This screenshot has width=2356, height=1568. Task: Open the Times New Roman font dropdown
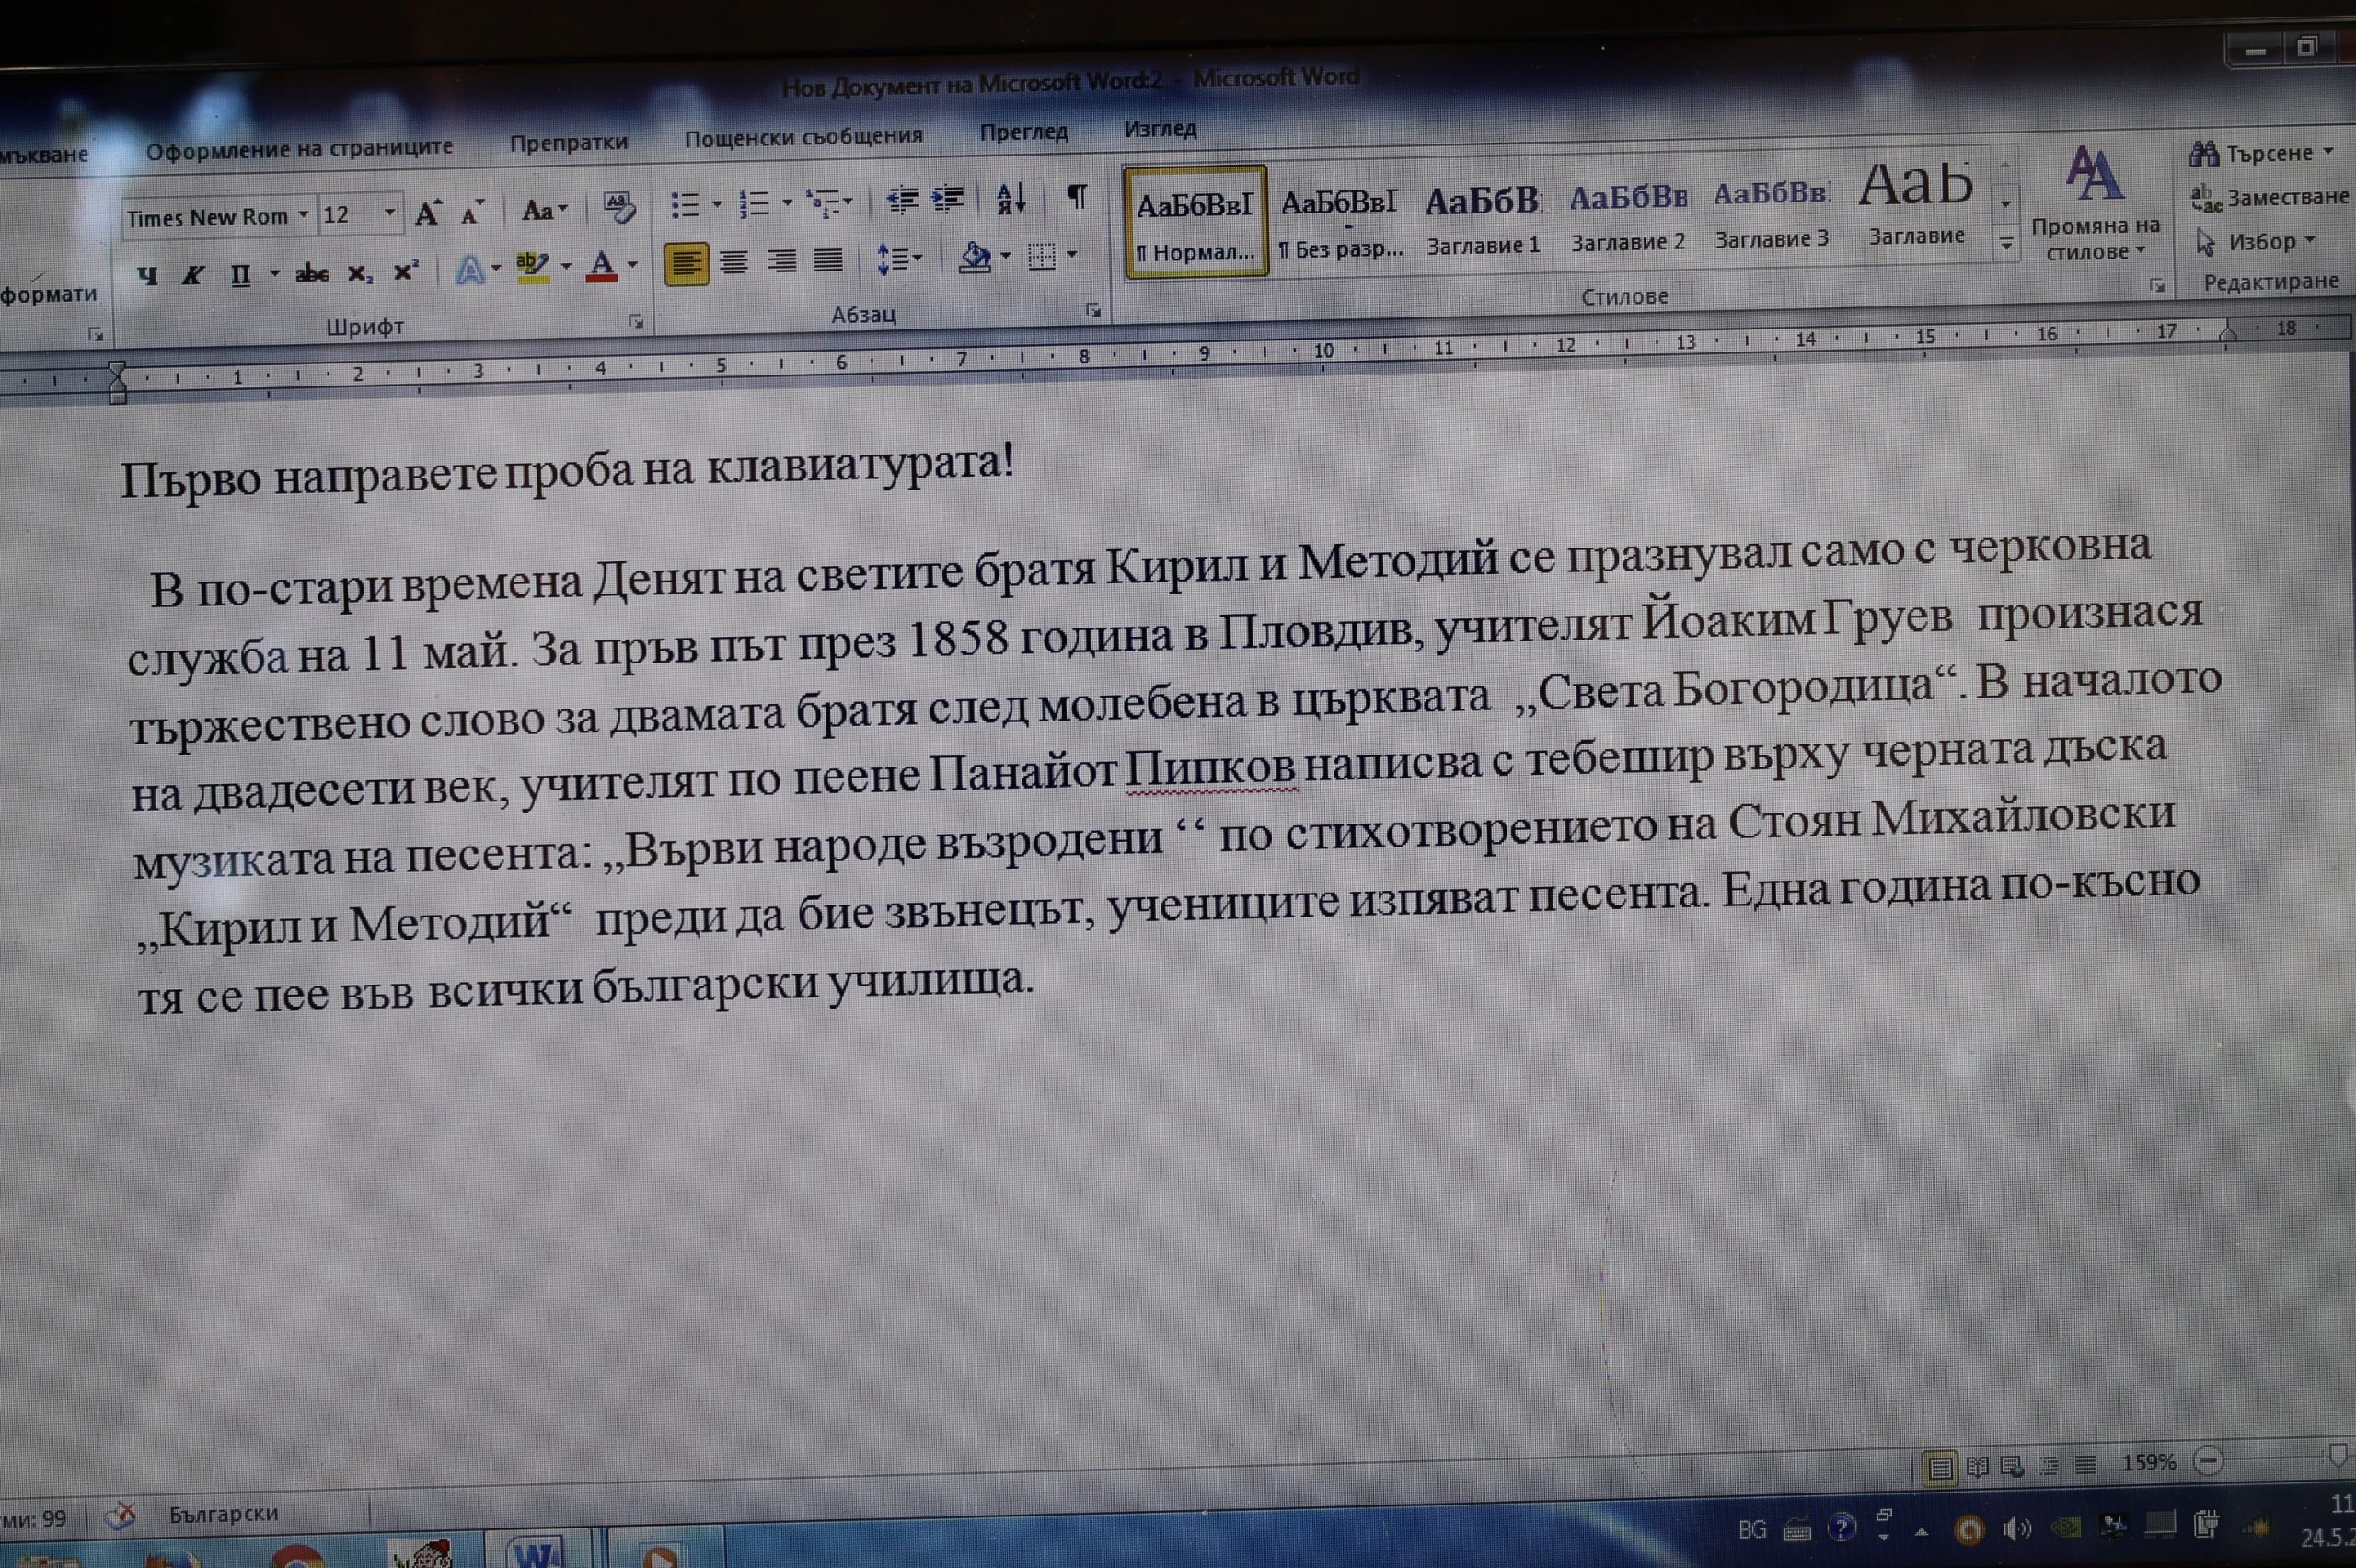(x=302, y=215)
